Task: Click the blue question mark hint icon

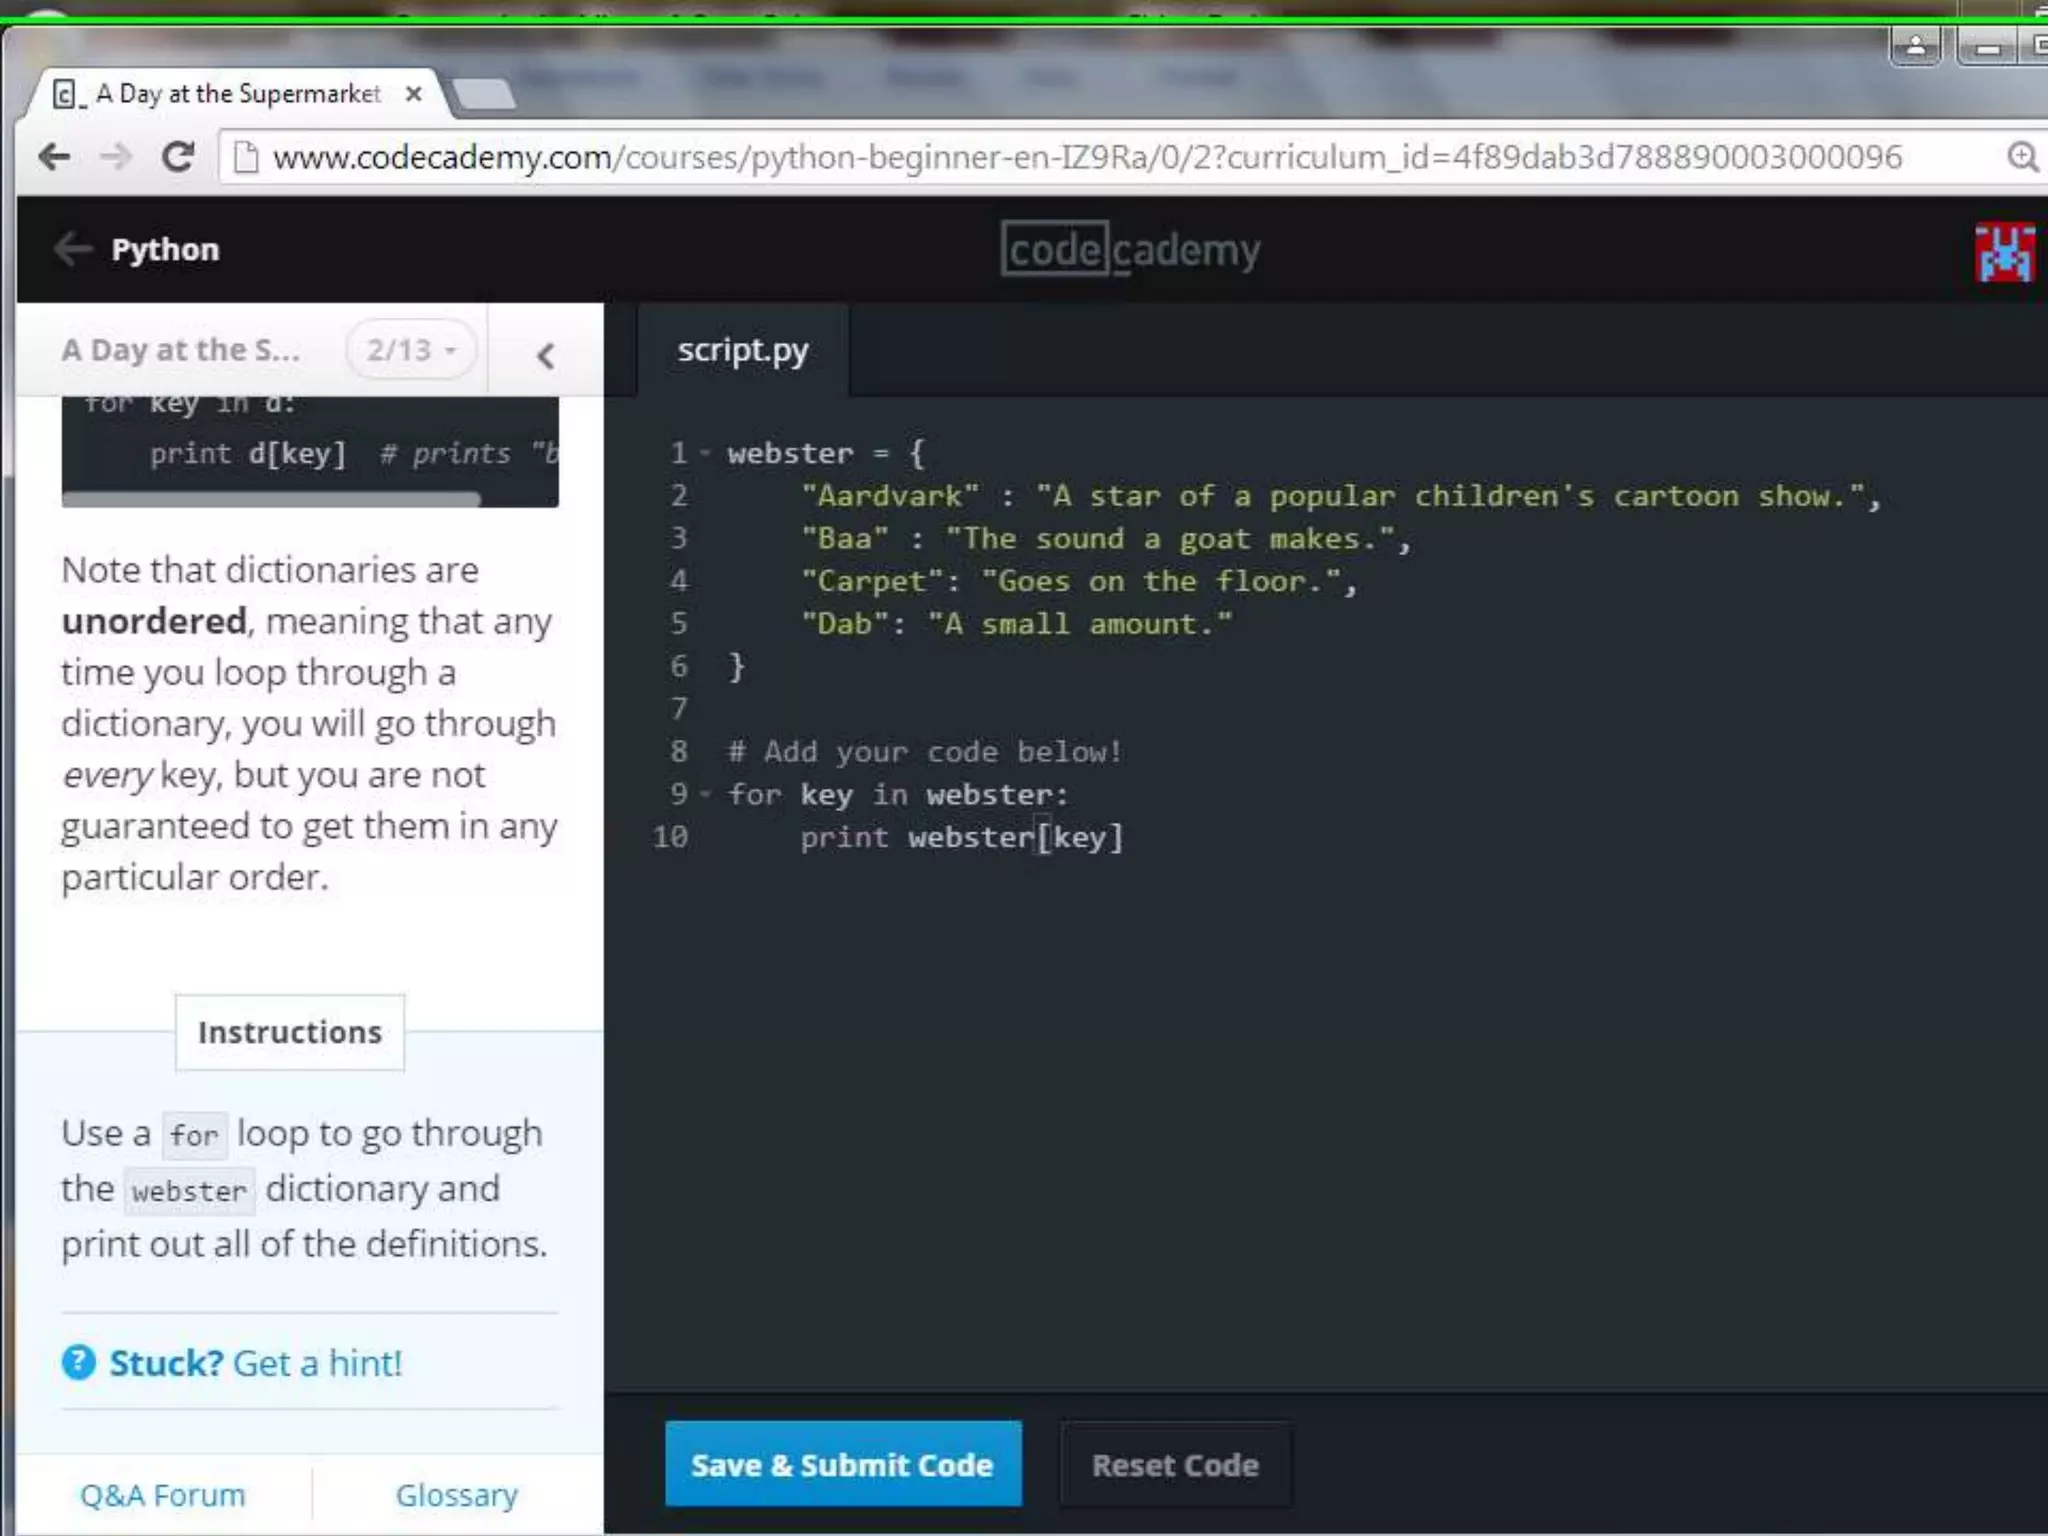Action: 79,1362
